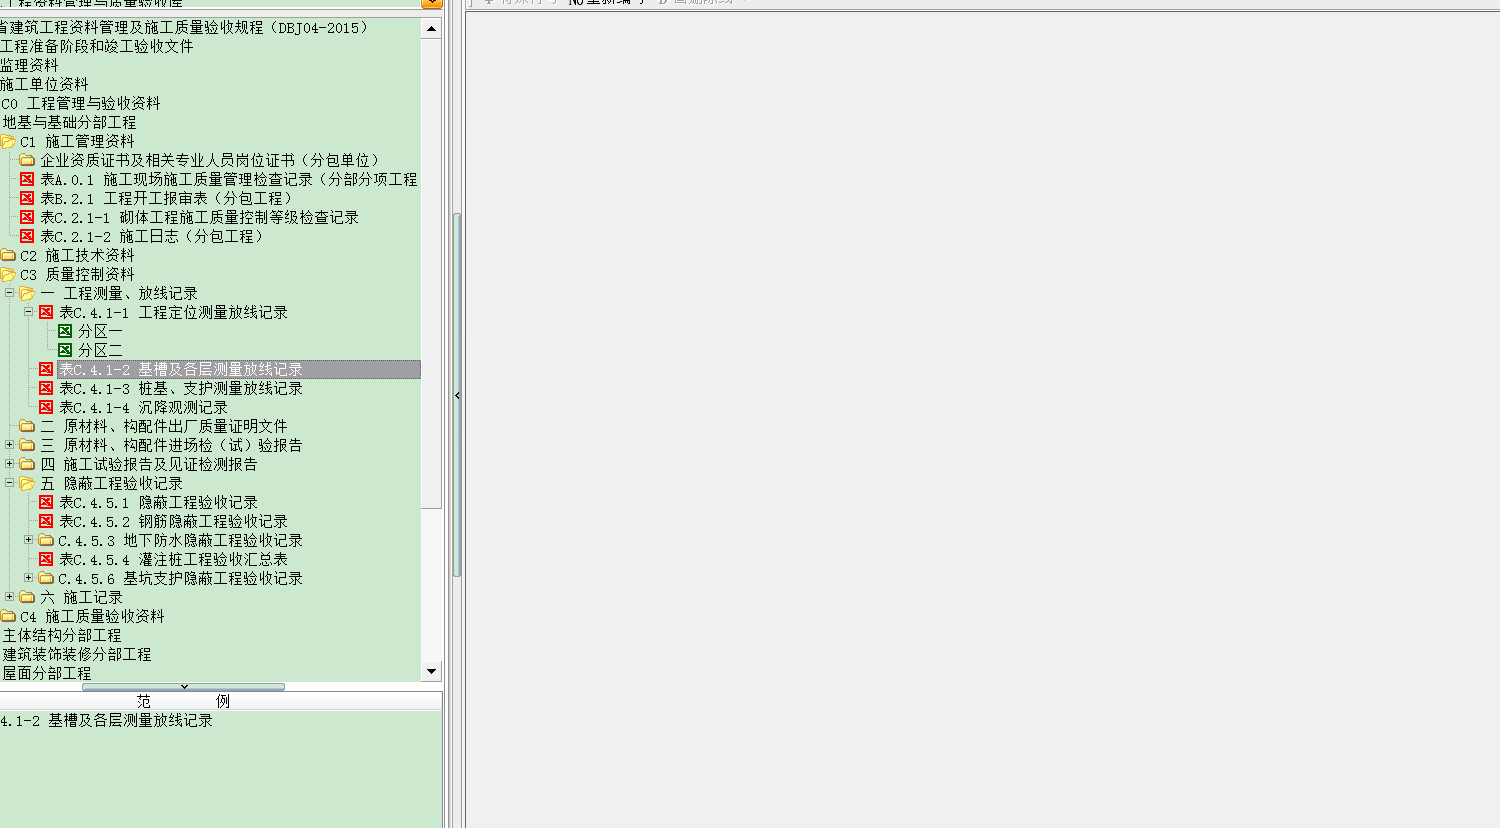Select 表C.4.1-3 桩基、支护测量放线记录
The height and width of the screenshot is (828, 1500).
(x=180, y=388)
